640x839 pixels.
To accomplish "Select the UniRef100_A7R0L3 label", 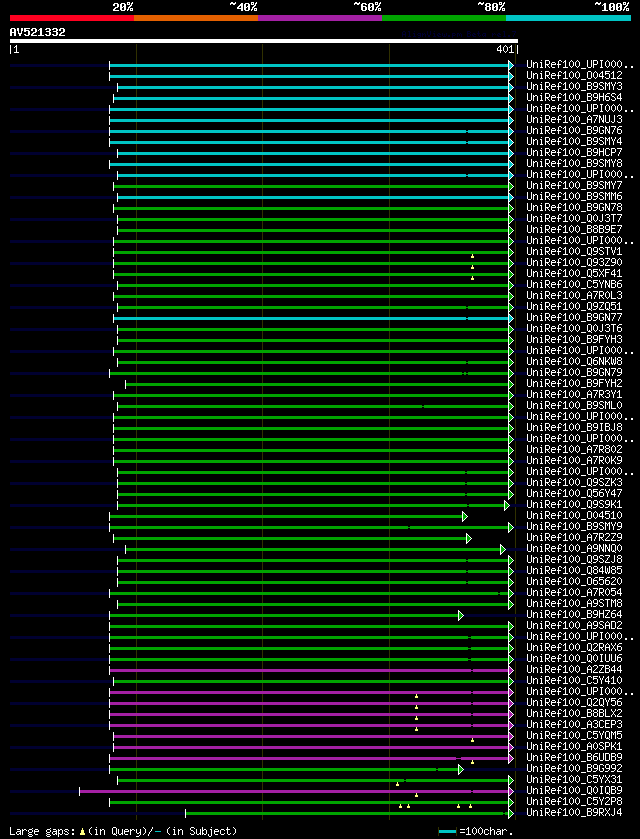I will [x=574, y=295].
